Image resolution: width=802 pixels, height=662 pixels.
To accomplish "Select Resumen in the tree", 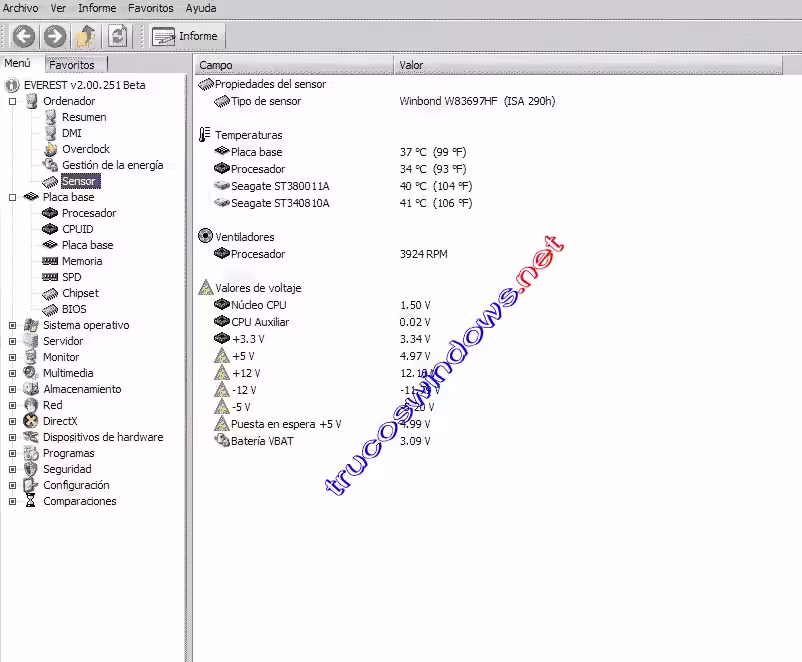I will (x=84, y=117).
